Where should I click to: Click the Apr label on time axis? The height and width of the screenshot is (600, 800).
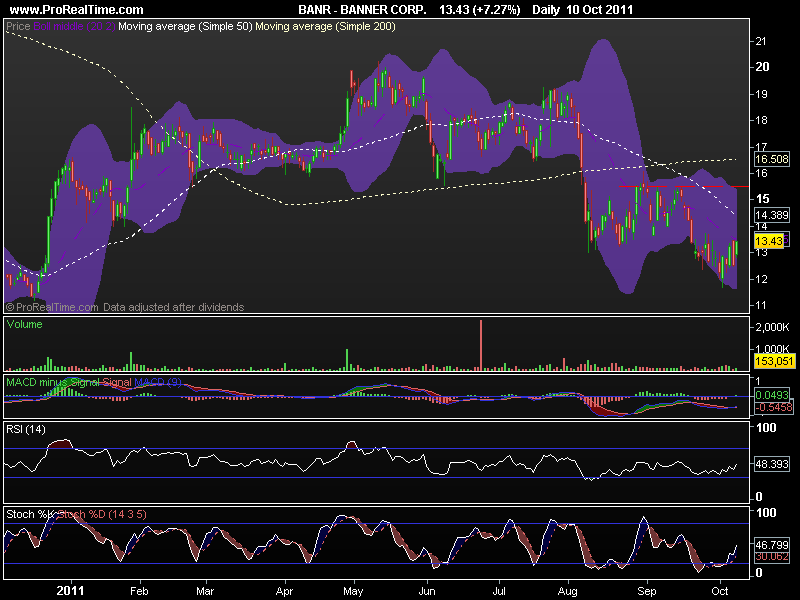[x=284, y=591]
